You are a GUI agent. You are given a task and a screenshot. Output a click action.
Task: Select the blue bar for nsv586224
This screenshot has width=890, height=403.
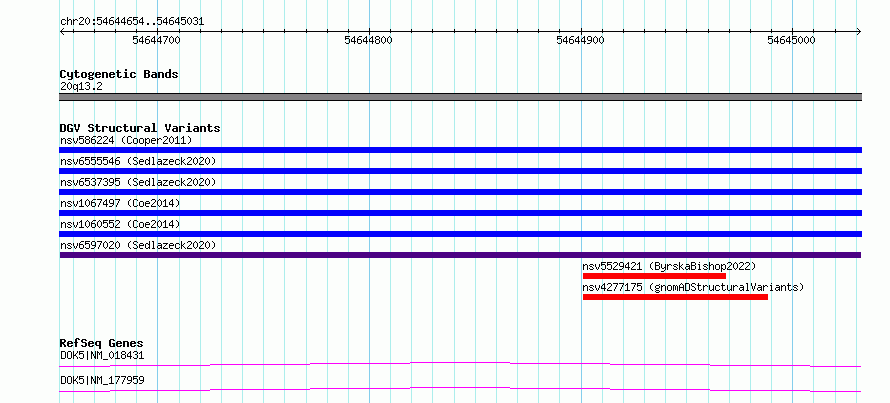460,150
